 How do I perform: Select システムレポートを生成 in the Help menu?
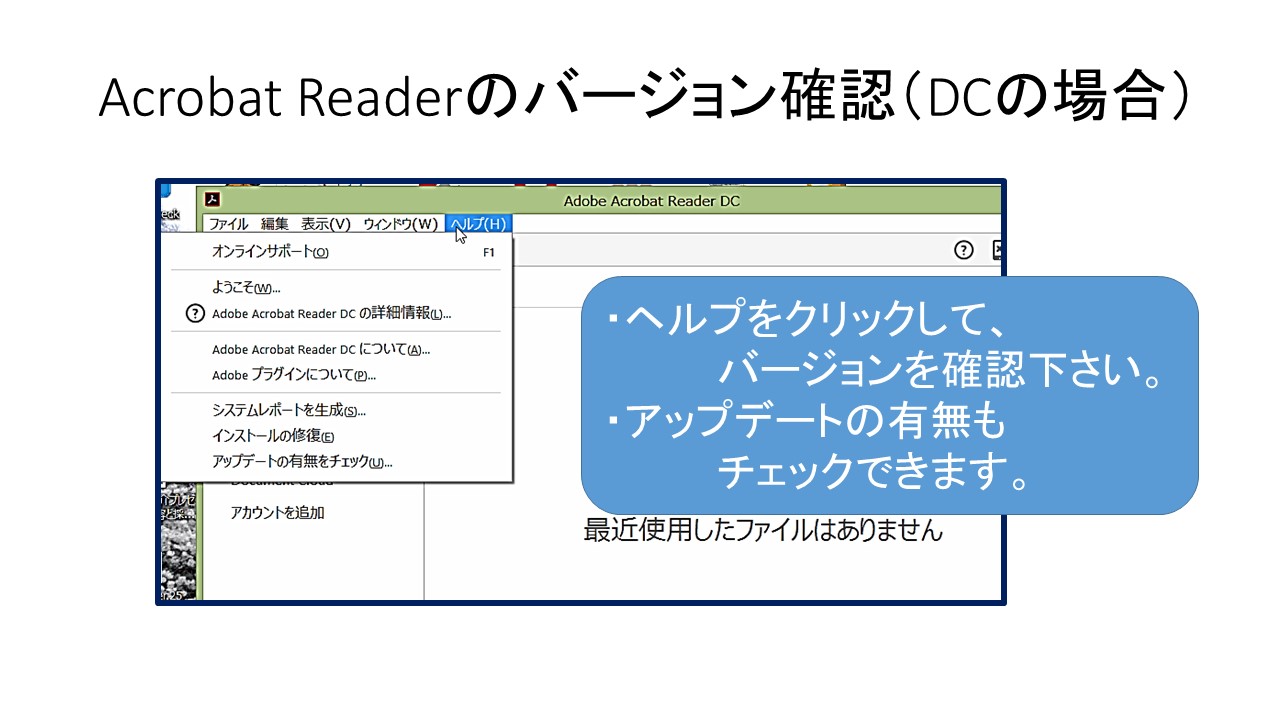tap(337, 410)
